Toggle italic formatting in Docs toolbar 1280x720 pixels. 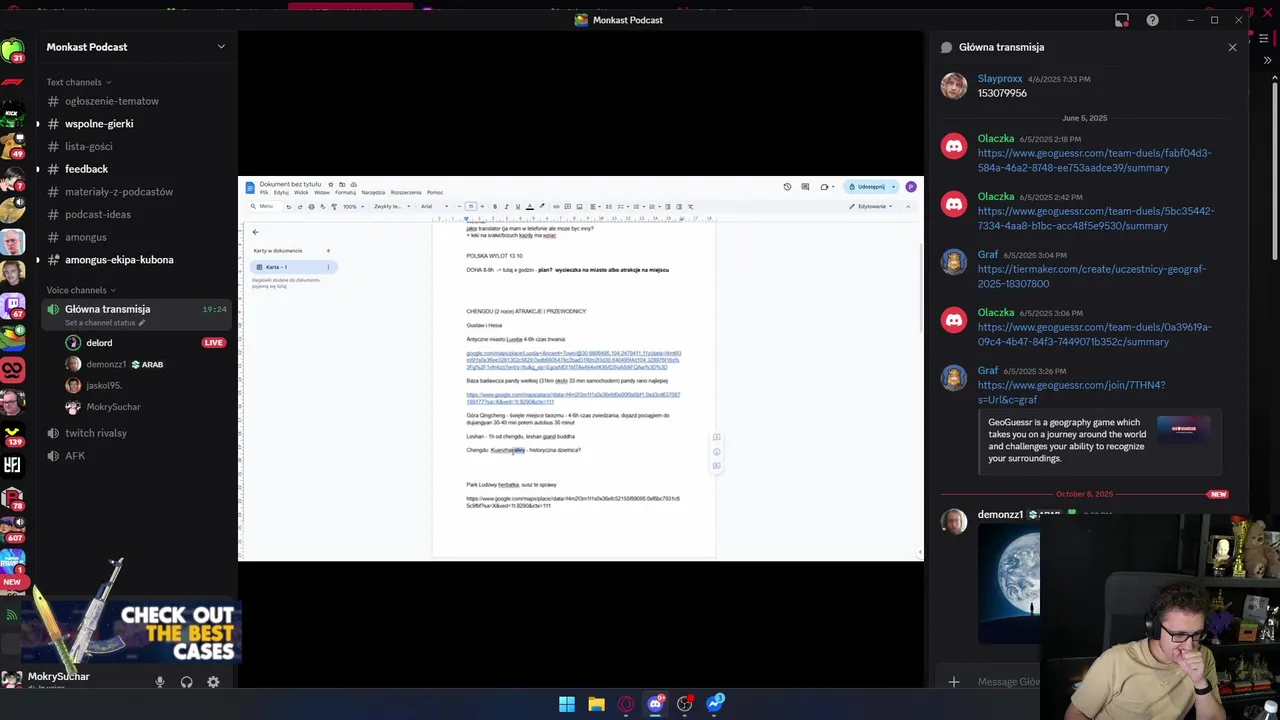click(506, 207)
